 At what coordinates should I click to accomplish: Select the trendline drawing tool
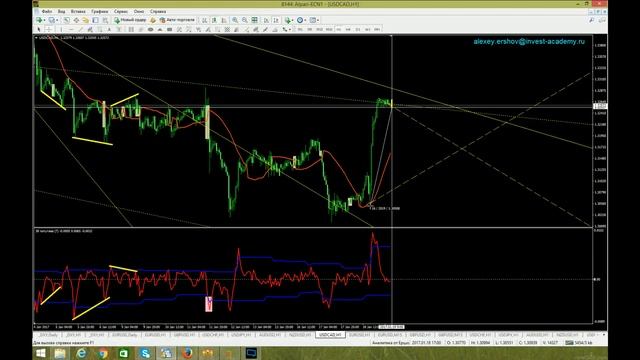80,29
